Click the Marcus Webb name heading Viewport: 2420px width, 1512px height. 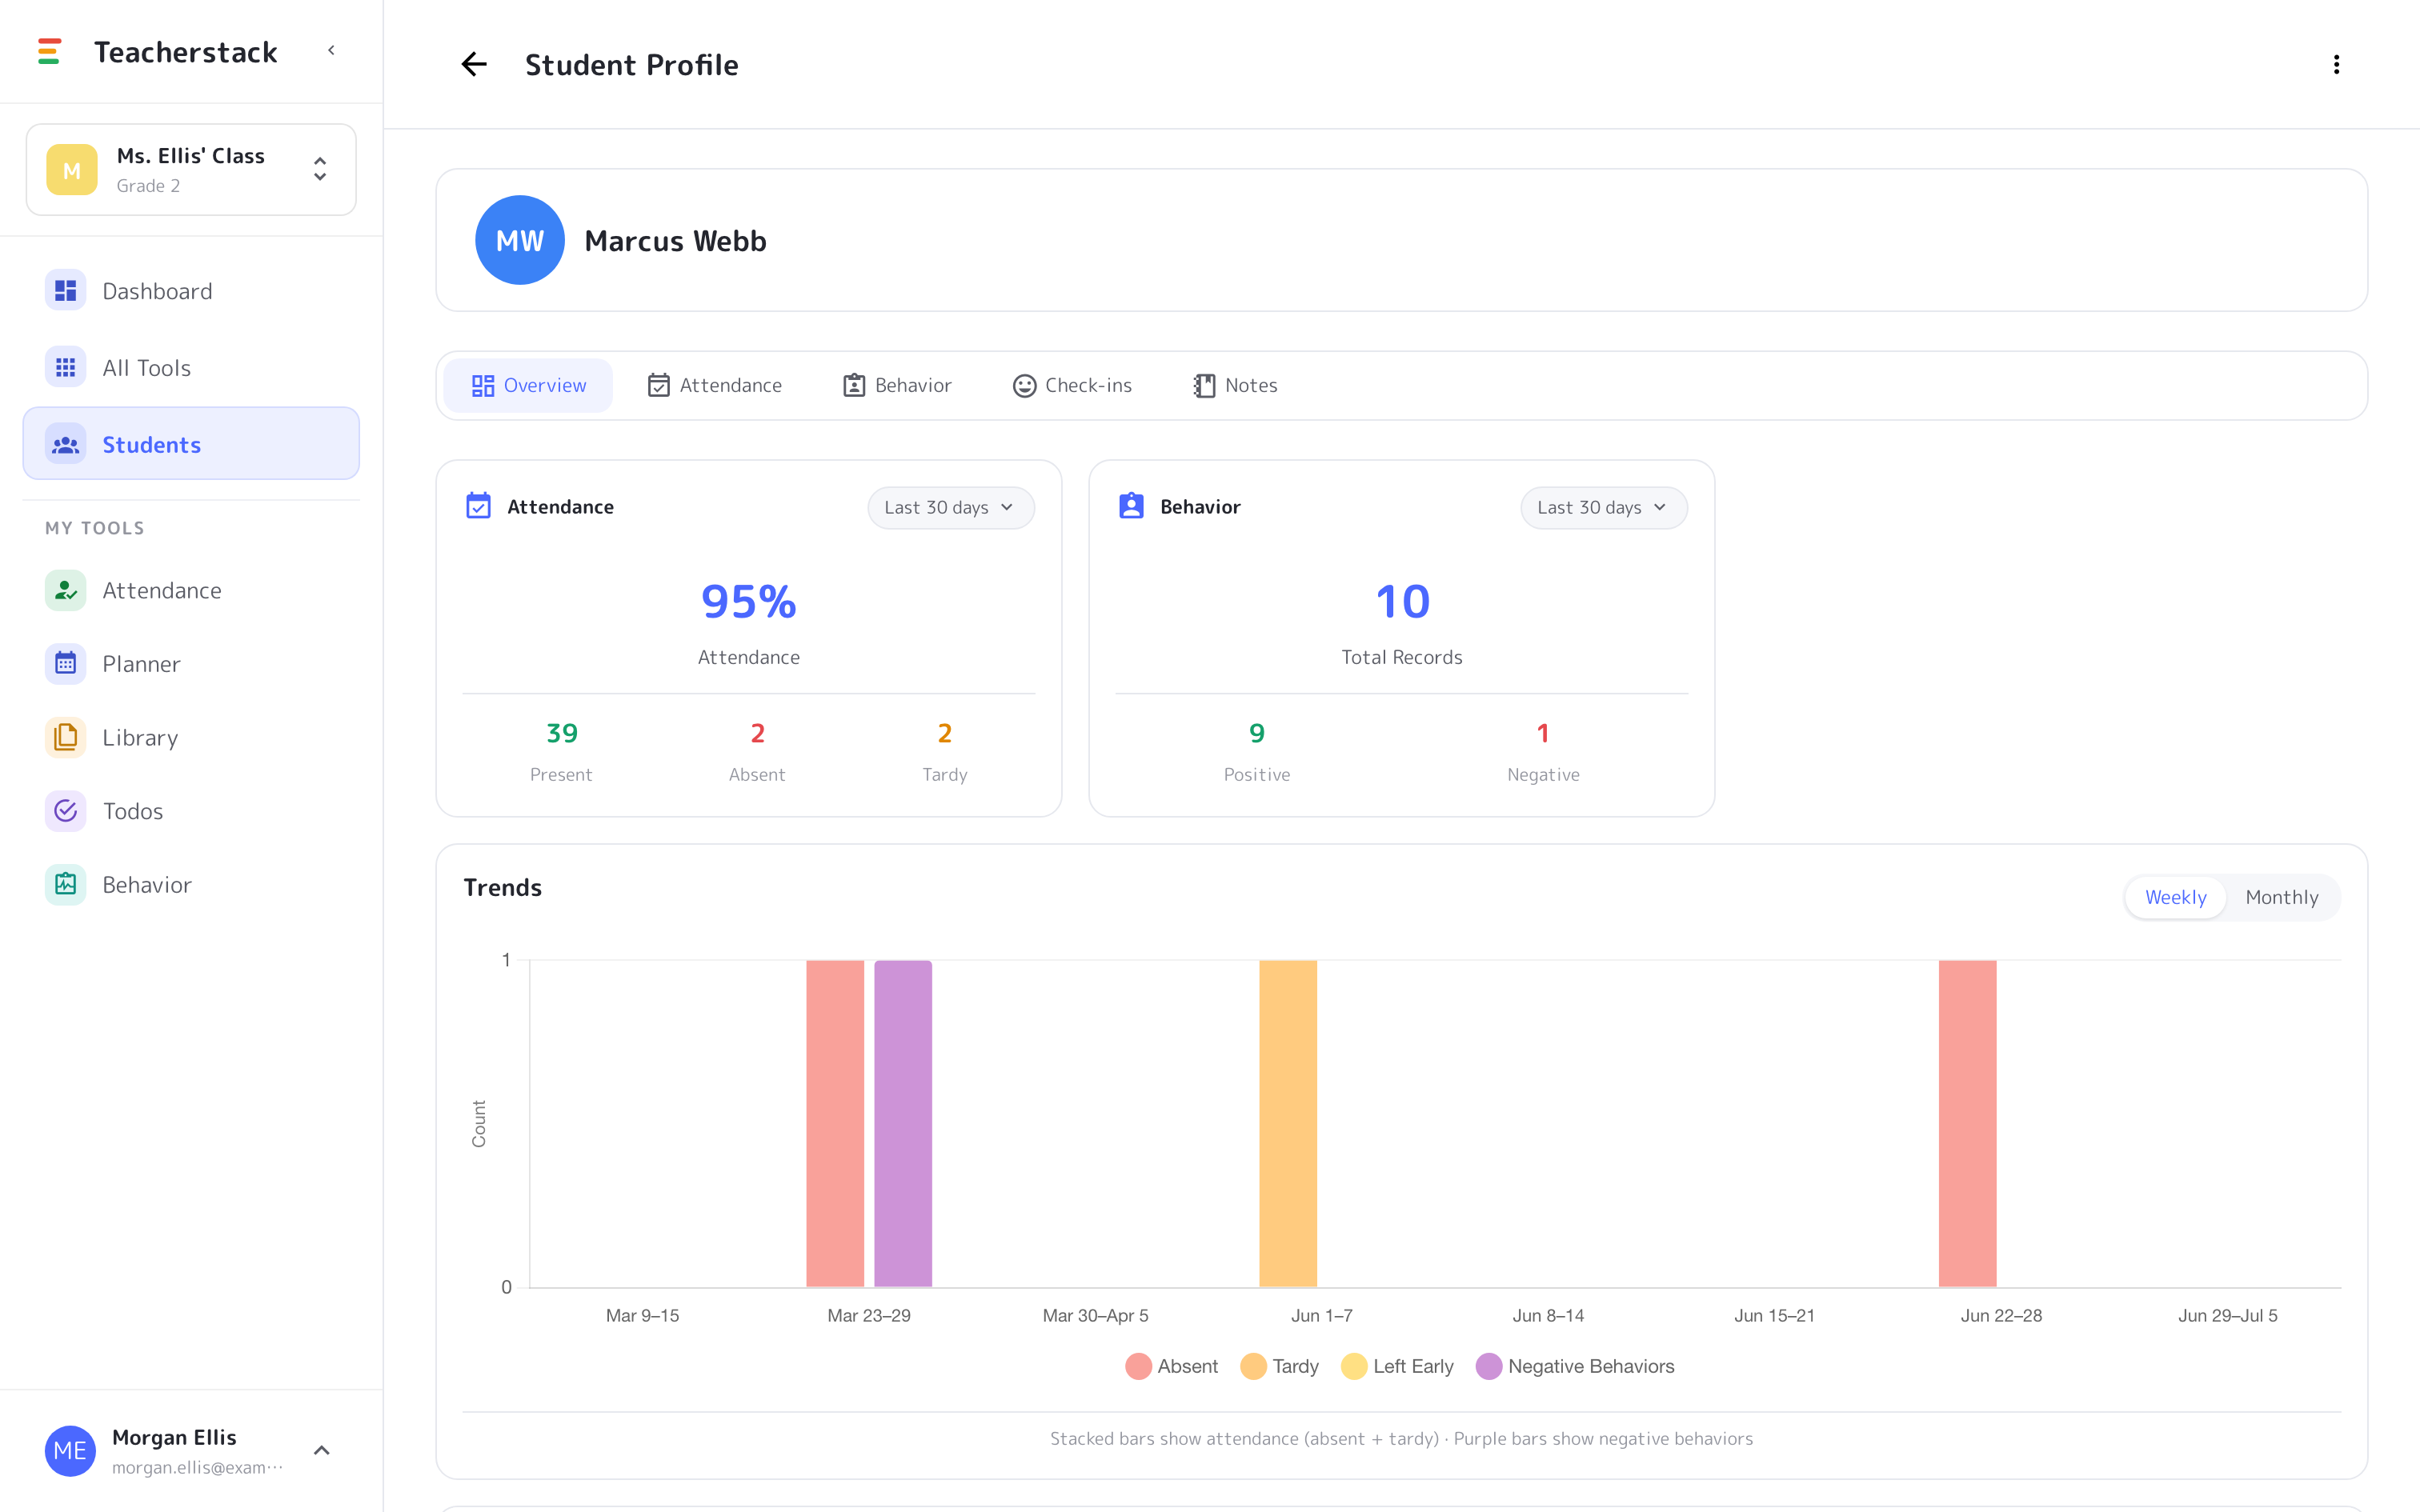pos(675,241)
